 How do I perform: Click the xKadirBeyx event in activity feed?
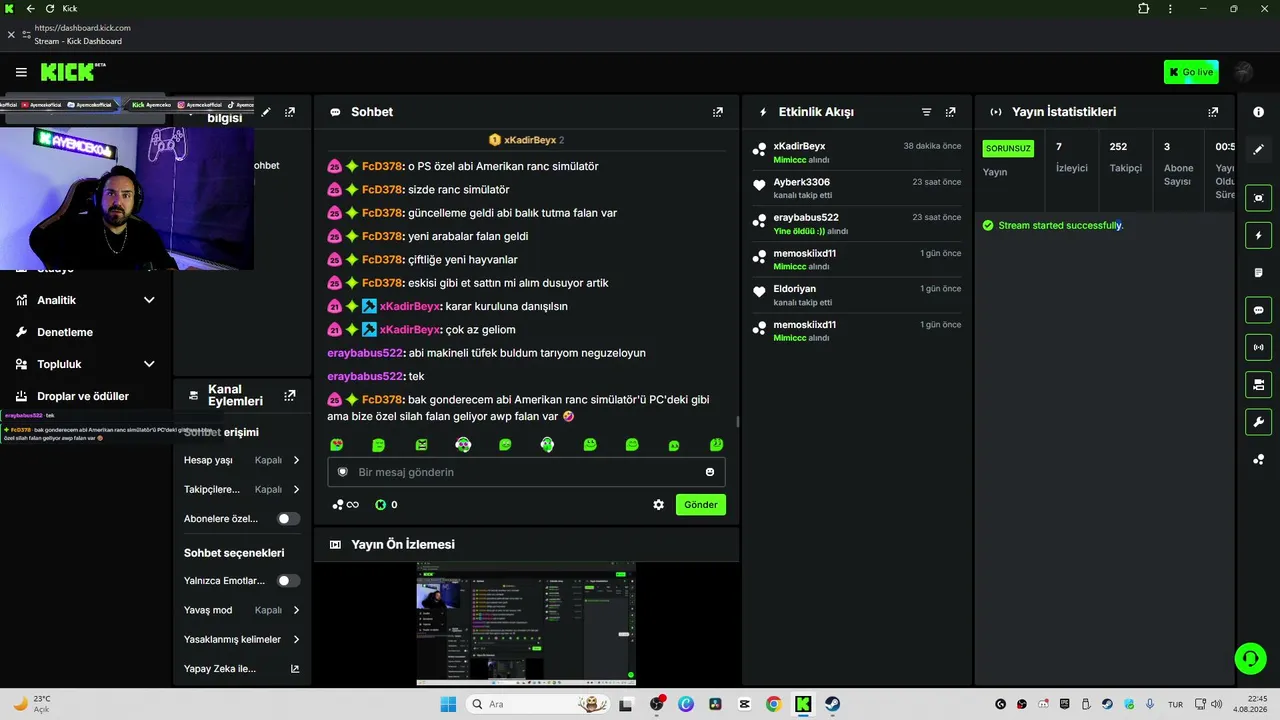tap(857, 152)
